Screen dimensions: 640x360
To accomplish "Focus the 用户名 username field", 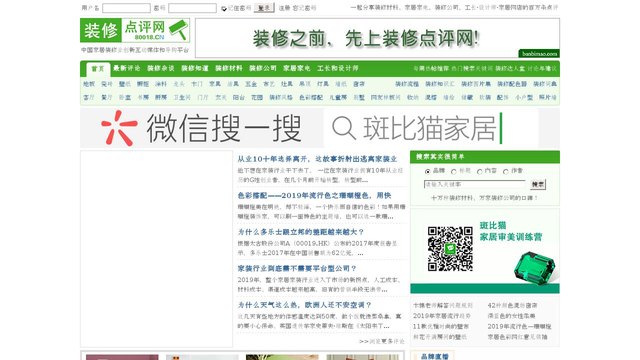I will [126, 8].
